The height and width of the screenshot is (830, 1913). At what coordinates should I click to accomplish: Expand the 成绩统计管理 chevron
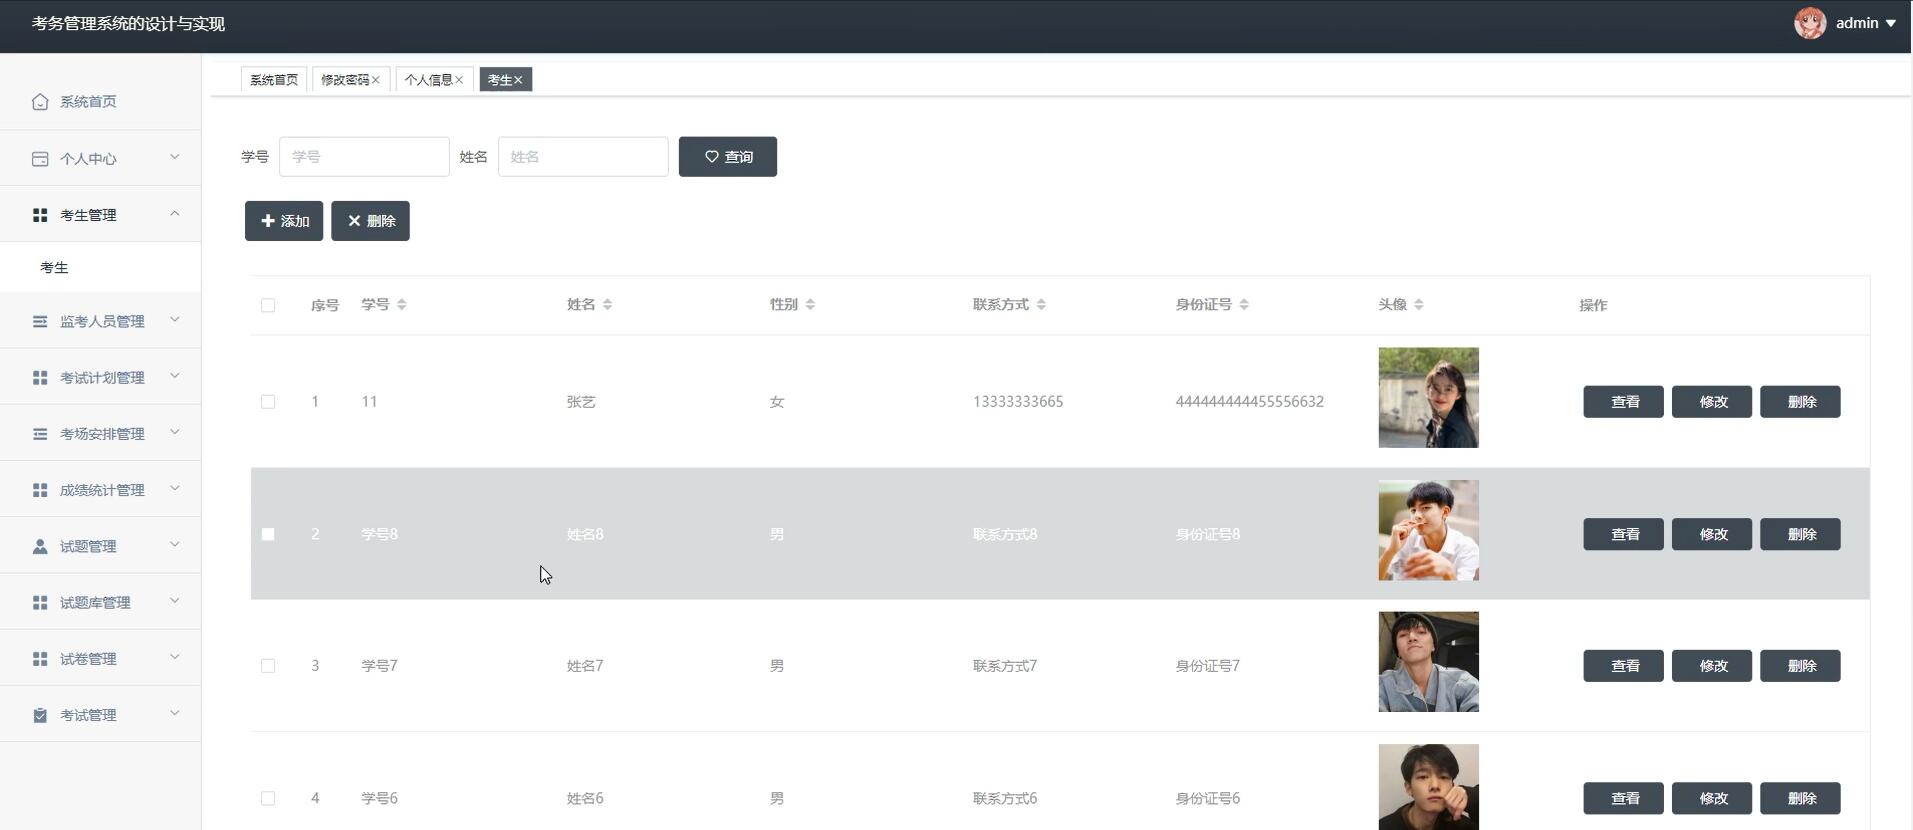(175, 488)
